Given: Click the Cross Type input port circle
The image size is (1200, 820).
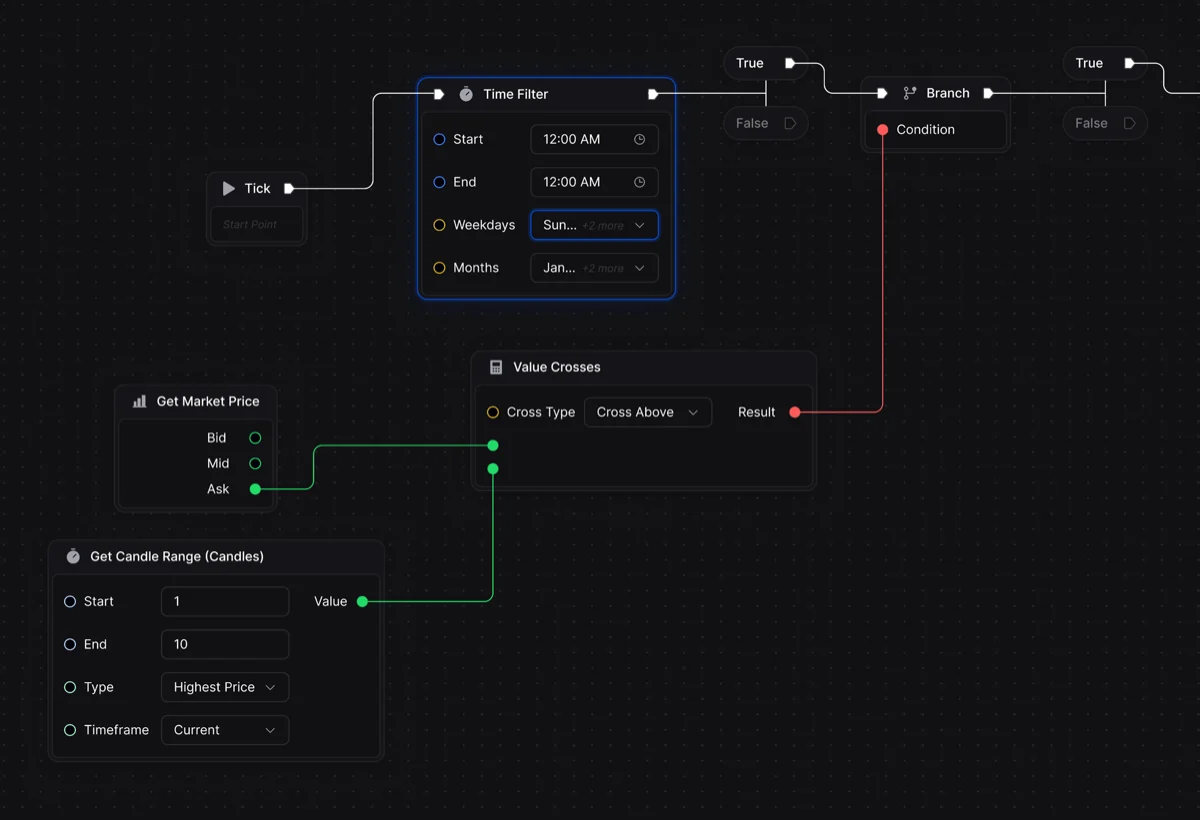Looking at the screenshot, I should click(493, 412).
